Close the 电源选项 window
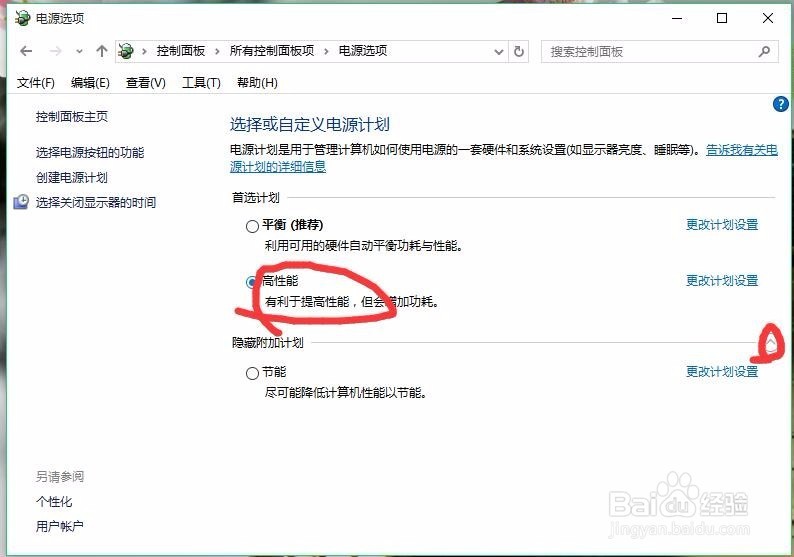The width and height of the screenshot is (794, 557). 768,18
